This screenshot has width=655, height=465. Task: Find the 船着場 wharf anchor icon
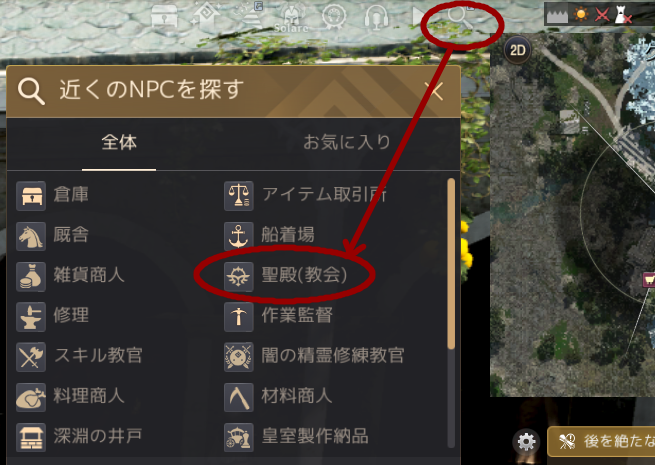pos(239,236)
